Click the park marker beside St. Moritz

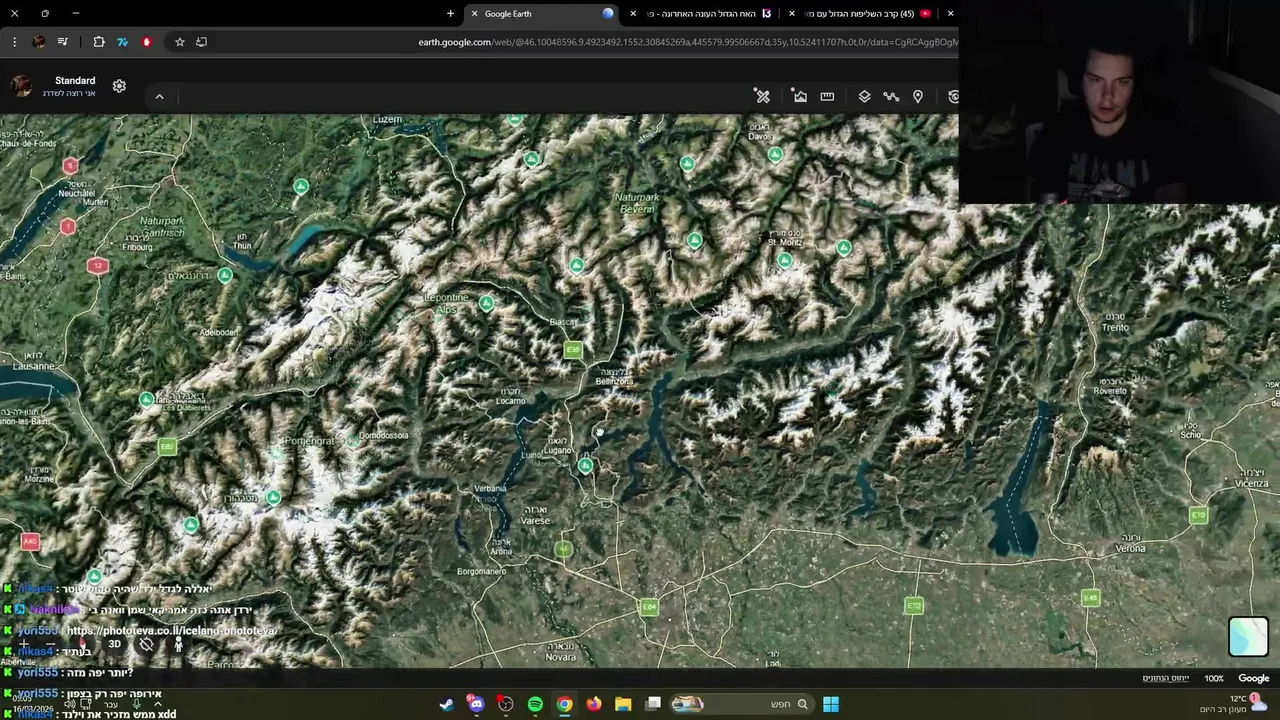click(785, 261)
